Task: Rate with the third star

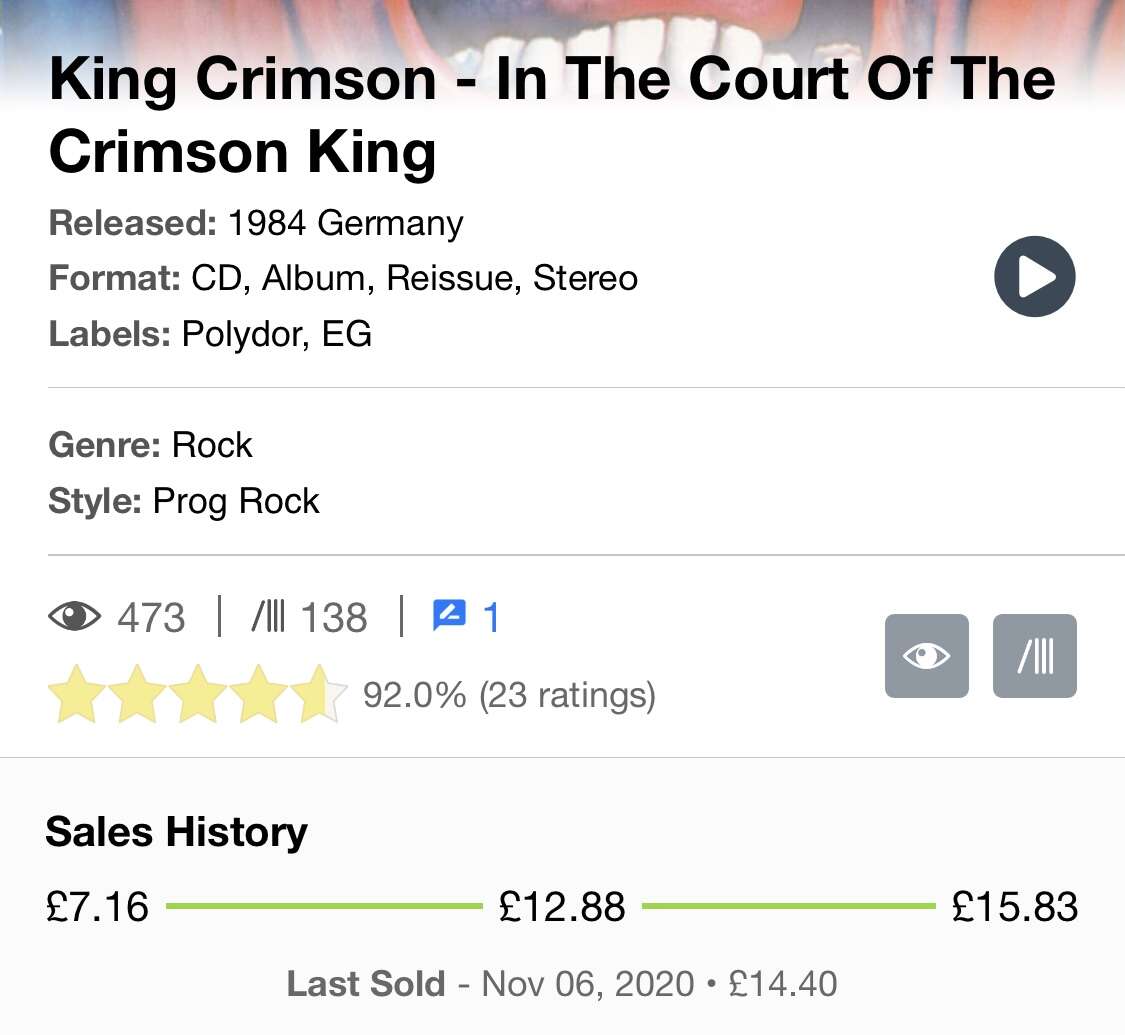Action: [x=198, y=694]
